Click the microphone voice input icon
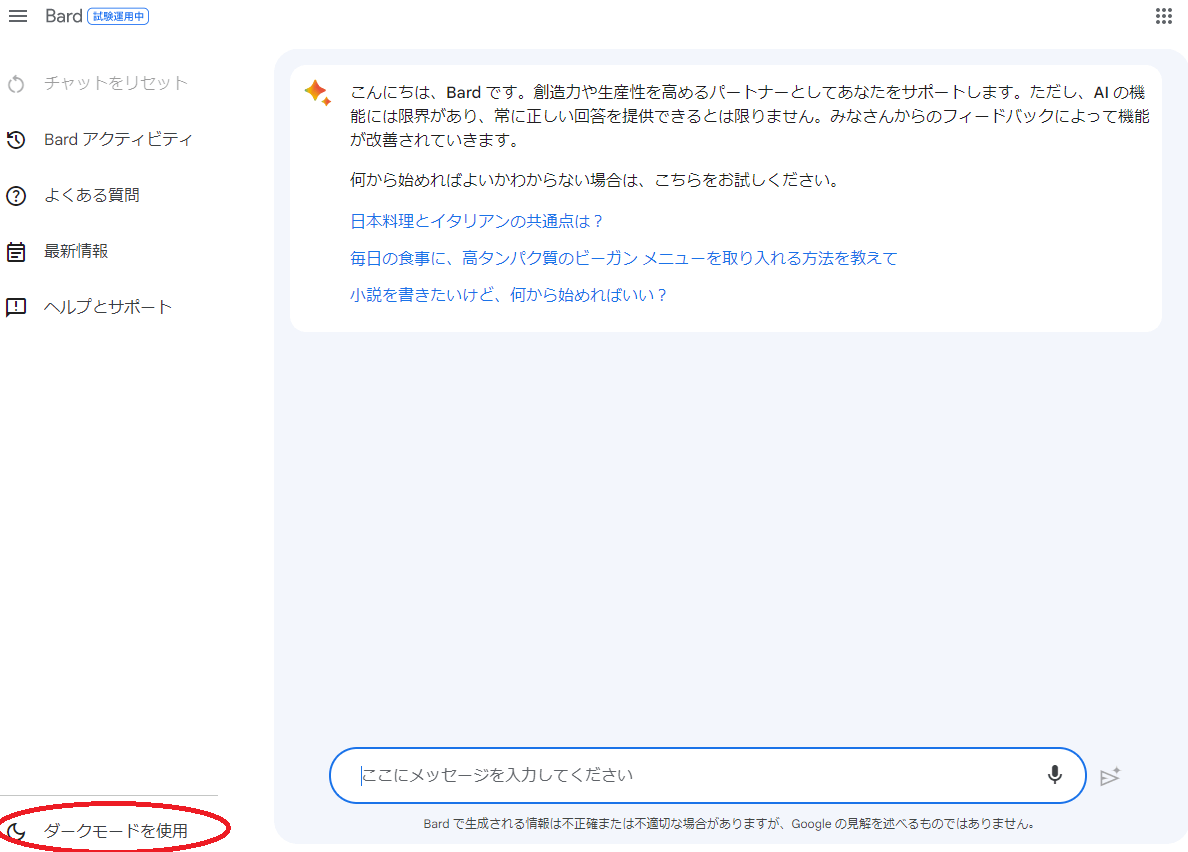 1054,775
